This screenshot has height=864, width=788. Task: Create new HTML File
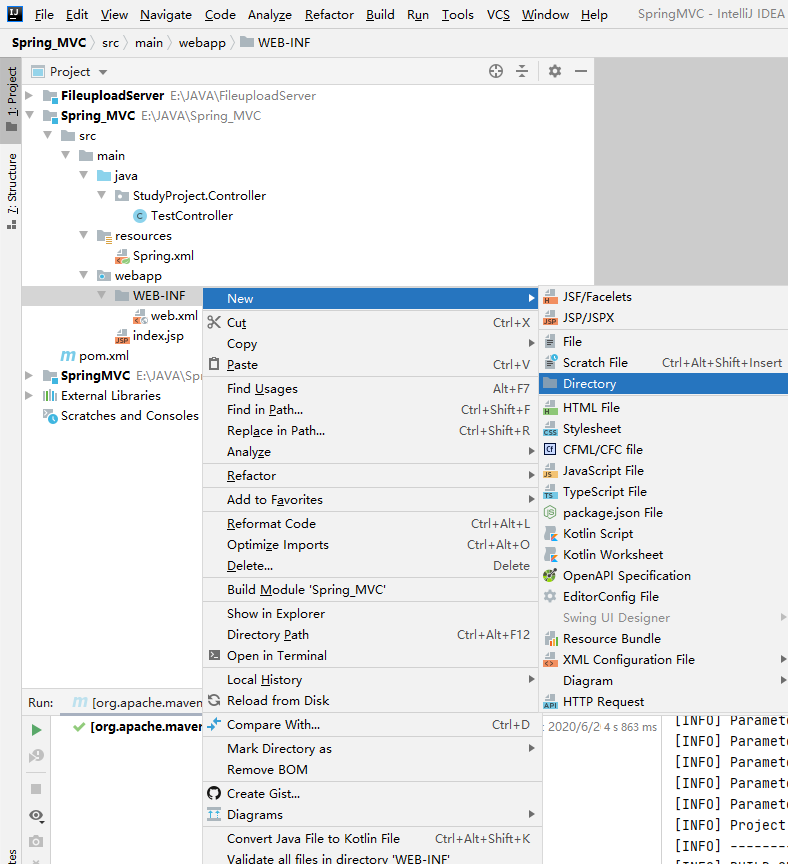click(664, 408)
